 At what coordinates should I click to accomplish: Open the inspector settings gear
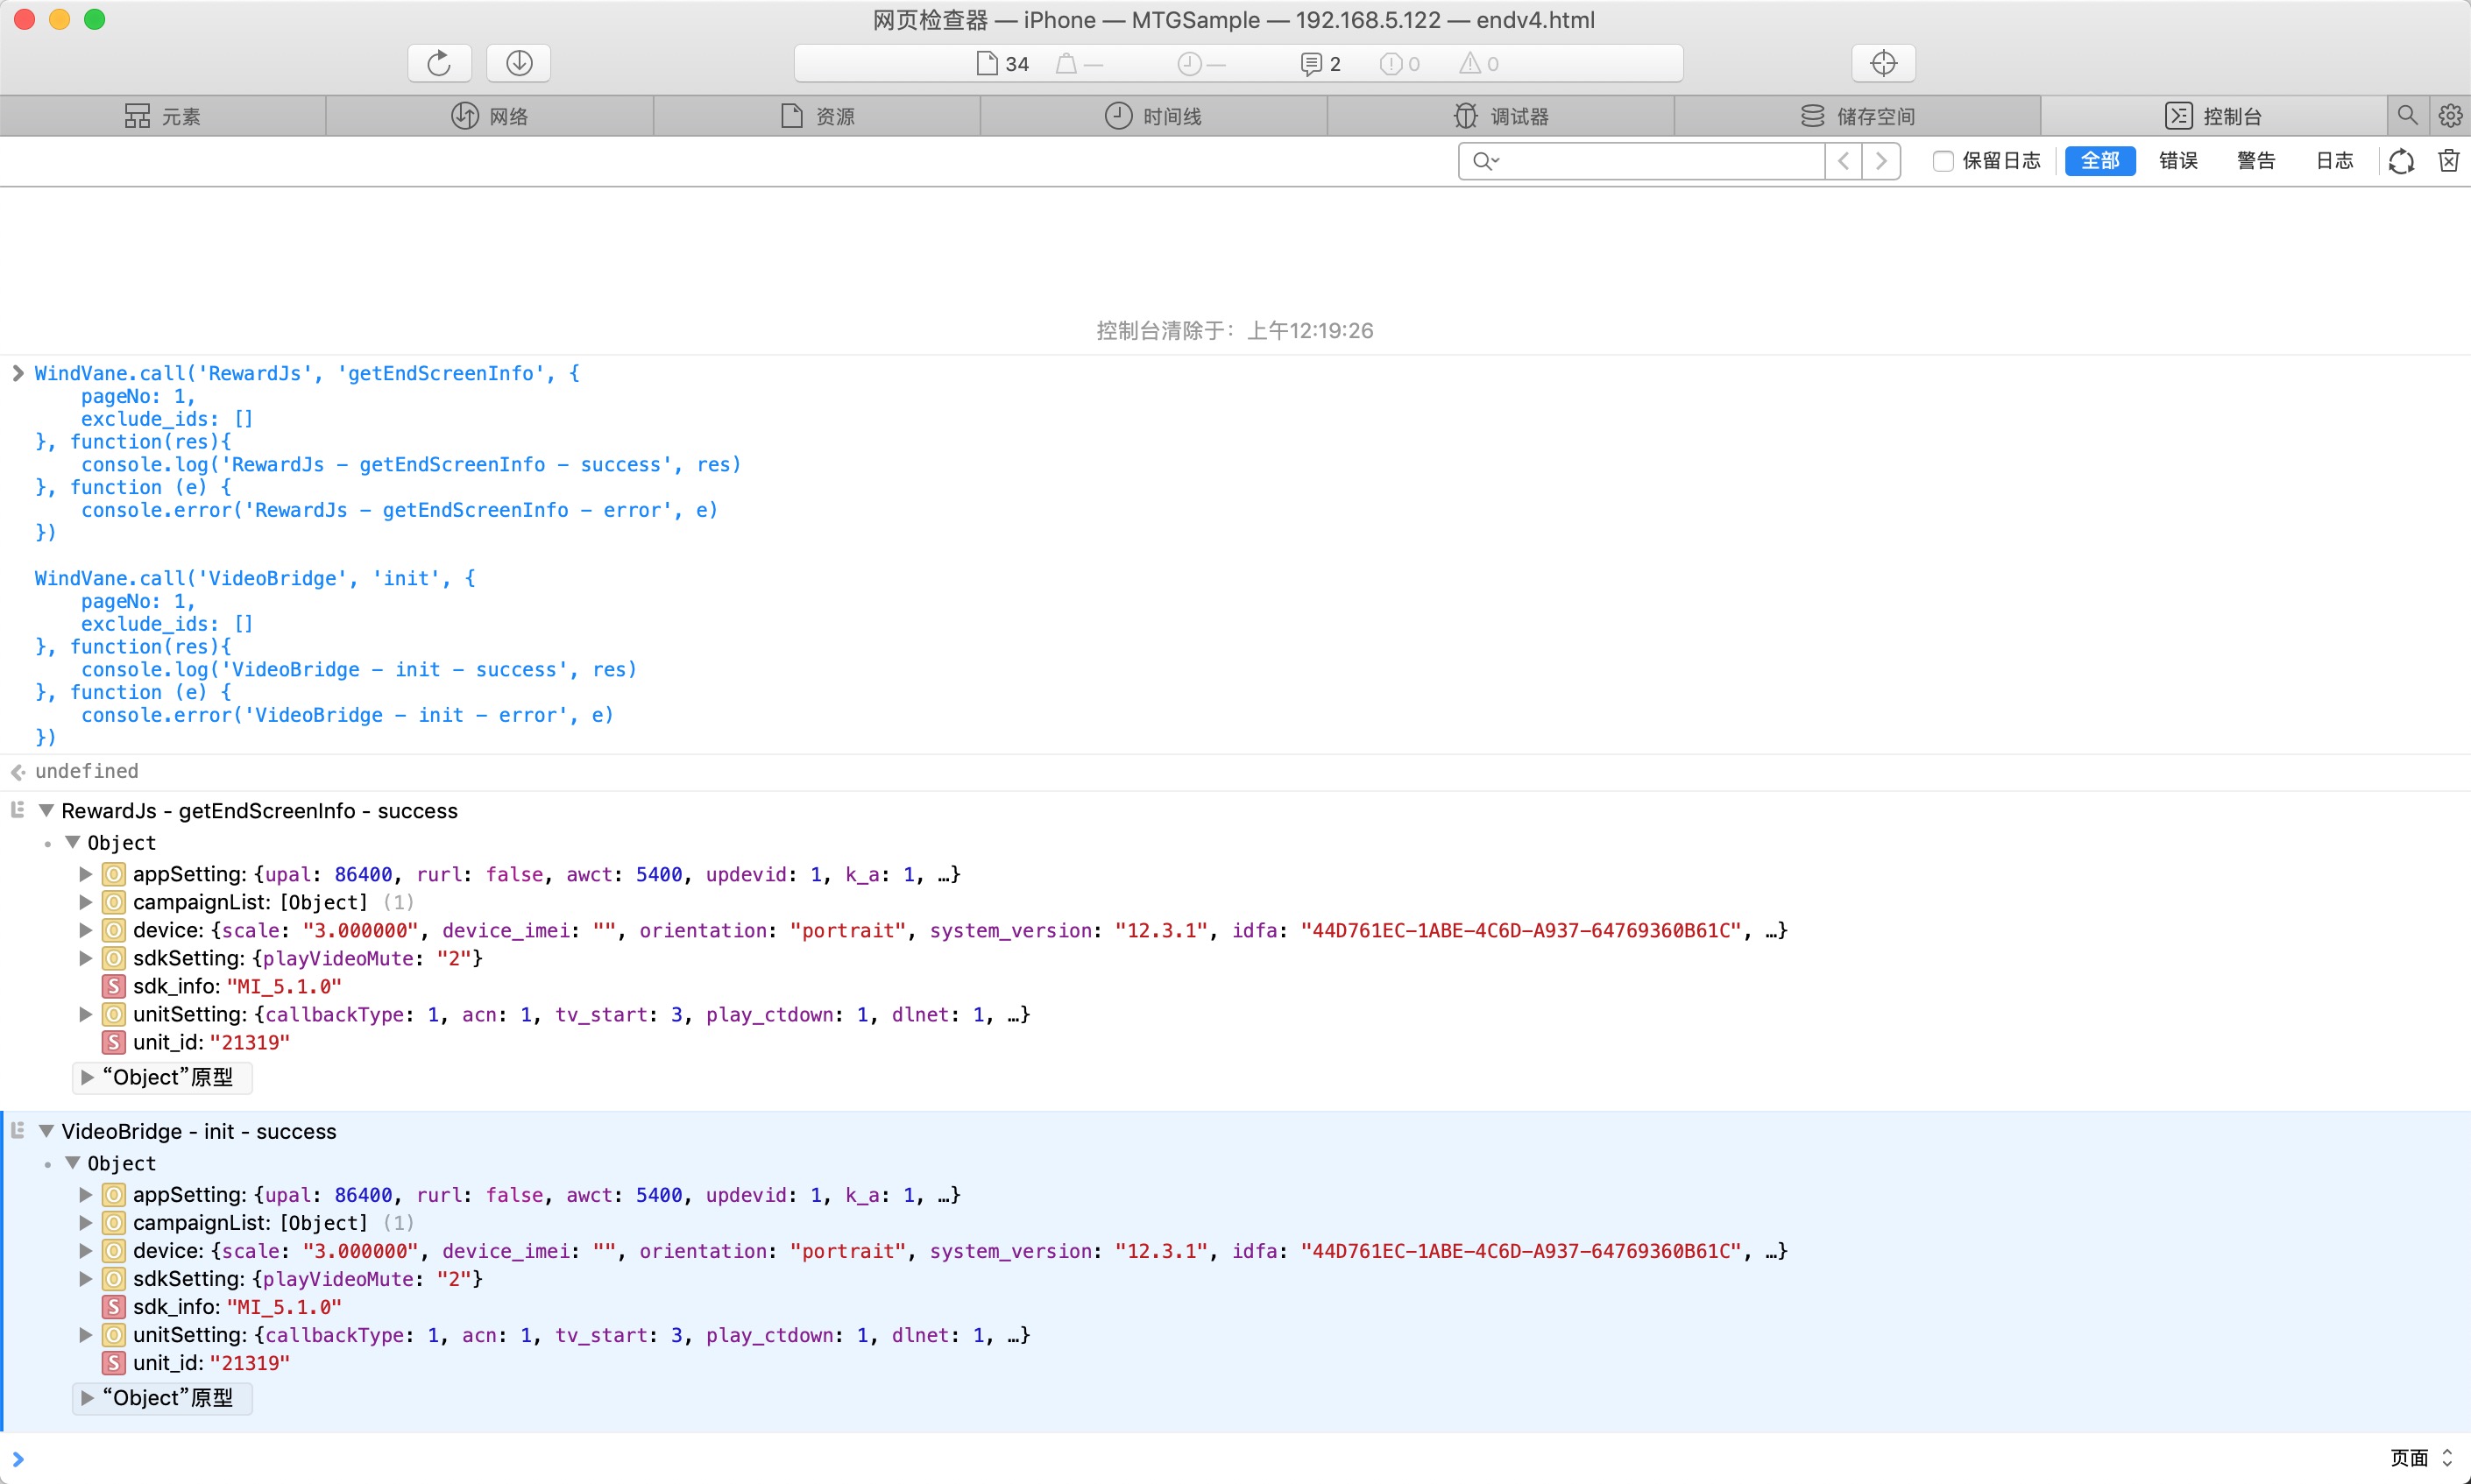click(2450, 116)
